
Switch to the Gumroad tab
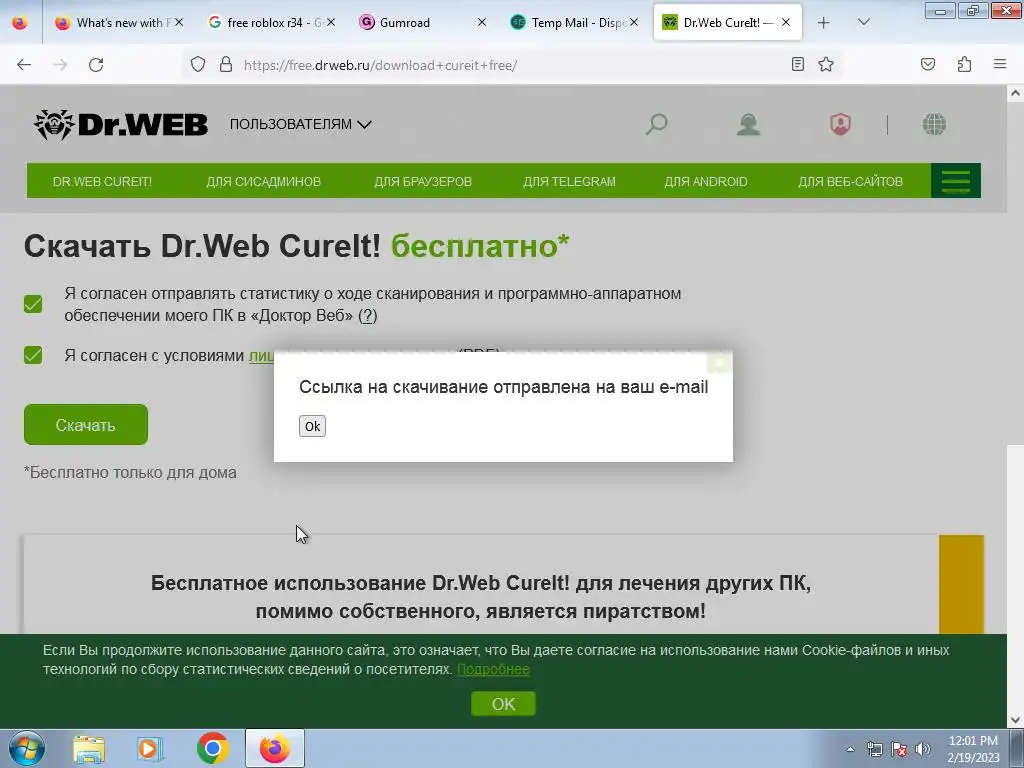click(419, 23)
